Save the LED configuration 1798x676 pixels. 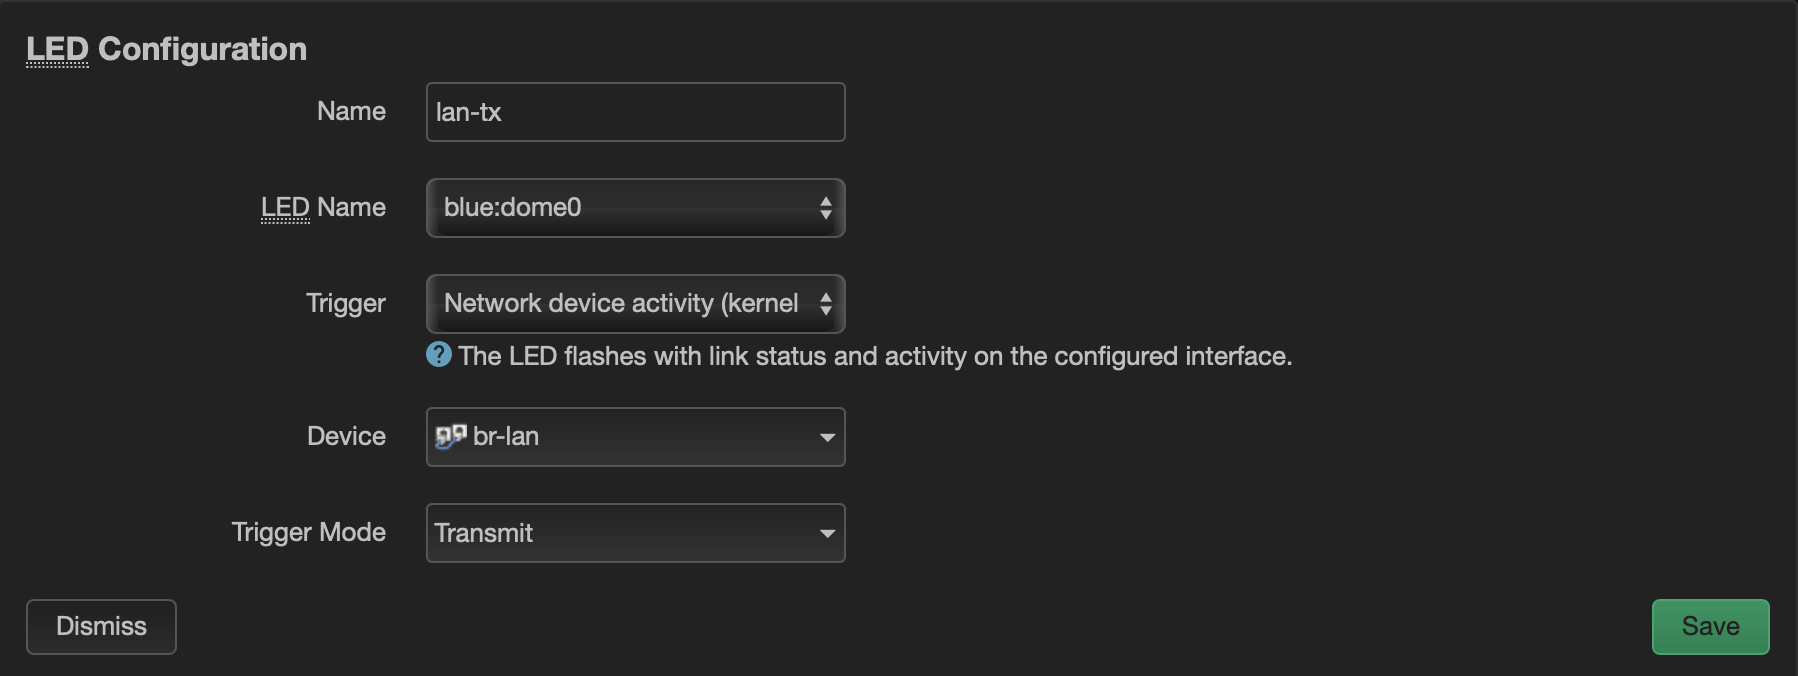coord(1710,627)
